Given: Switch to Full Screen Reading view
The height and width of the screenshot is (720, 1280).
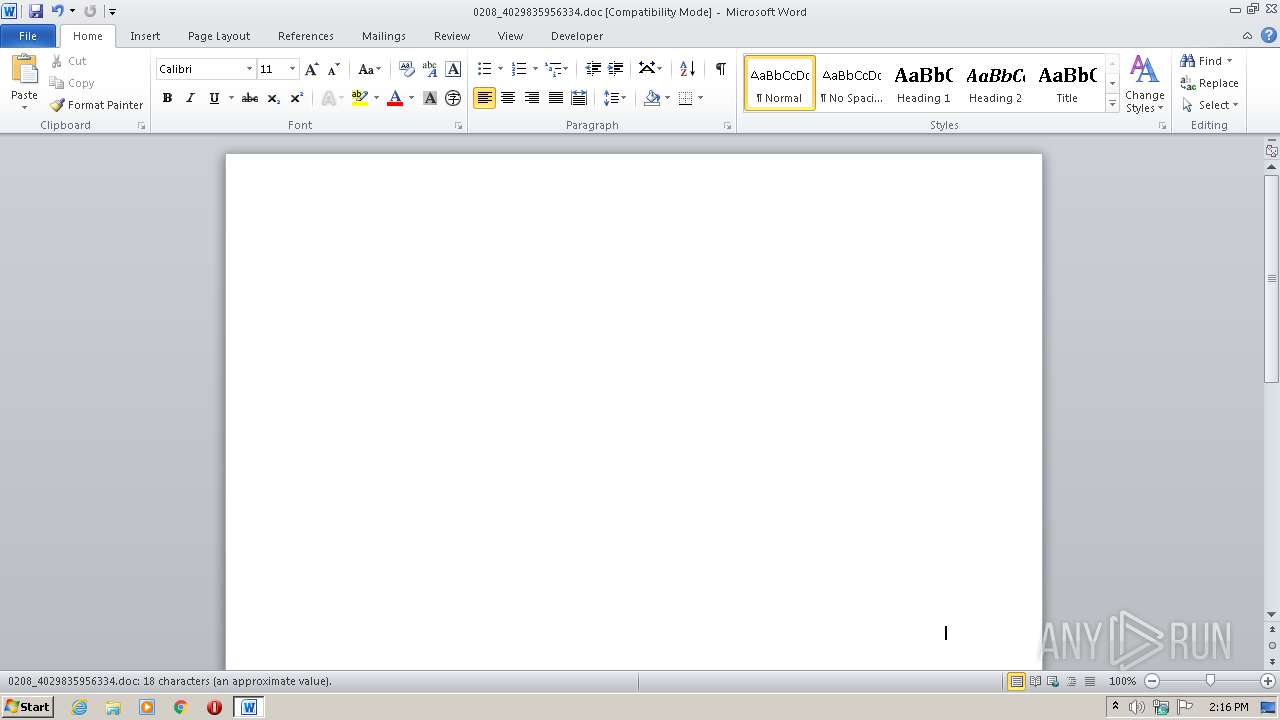Looking at the screenshot, I should tap(1035, 681).
